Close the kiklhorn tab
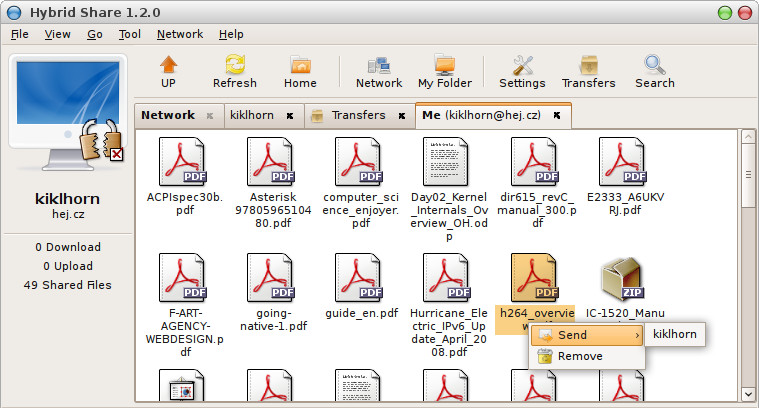Image resolution: width=759 pixels, height=408 pixels. coord(289,116)
